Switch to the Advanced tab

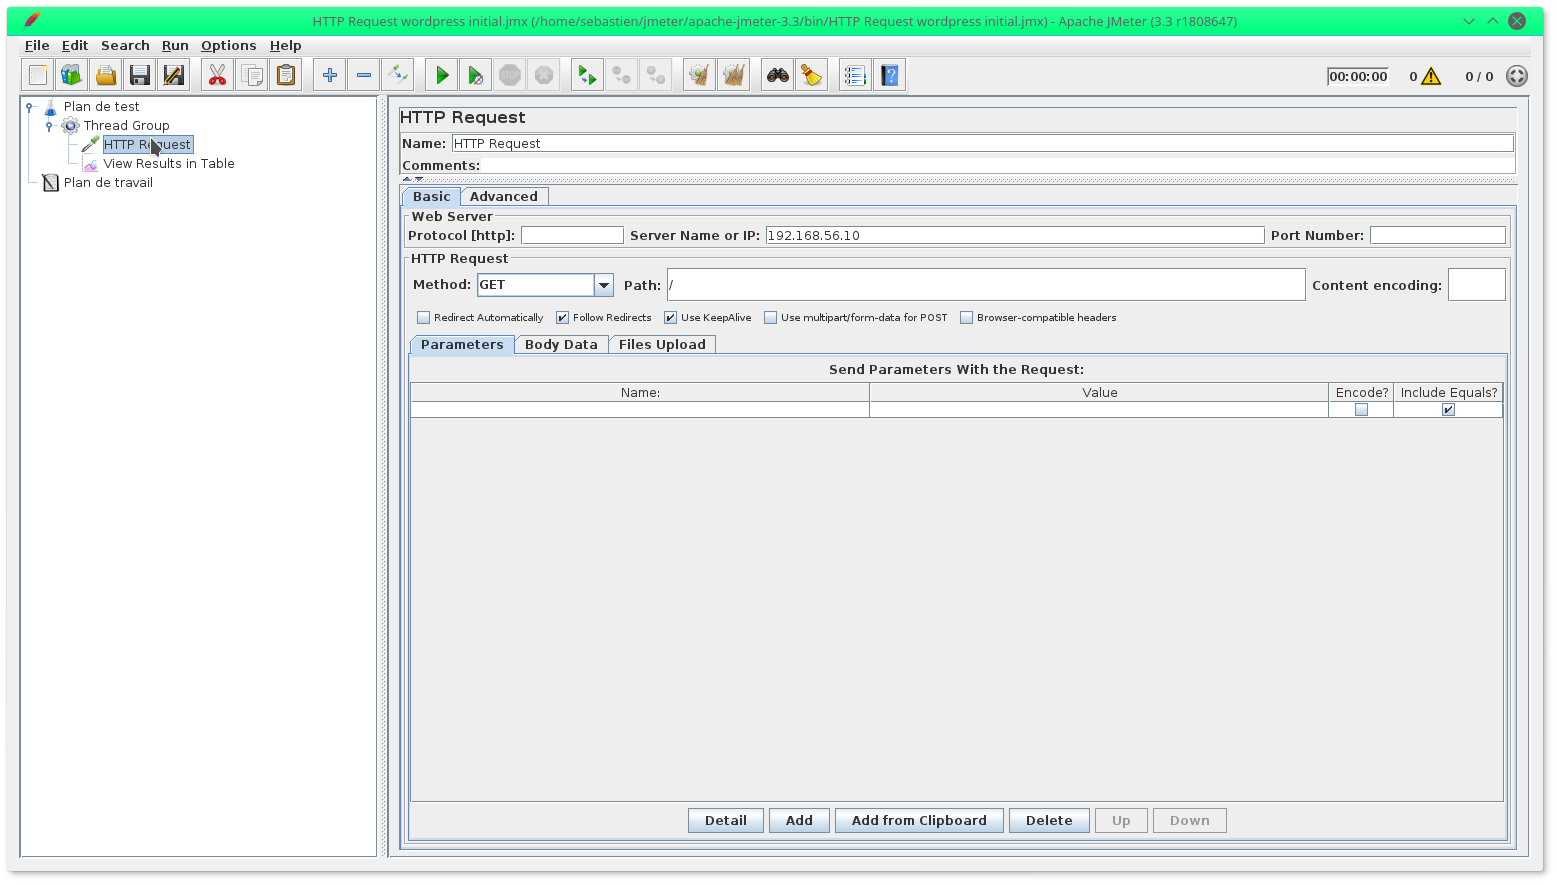point(504,197)
